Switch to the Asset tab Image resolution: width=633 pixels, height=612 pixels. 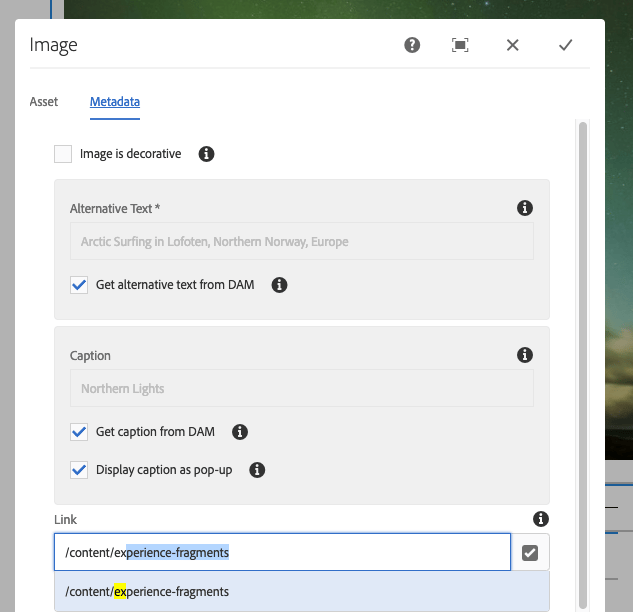click(44, 102)
